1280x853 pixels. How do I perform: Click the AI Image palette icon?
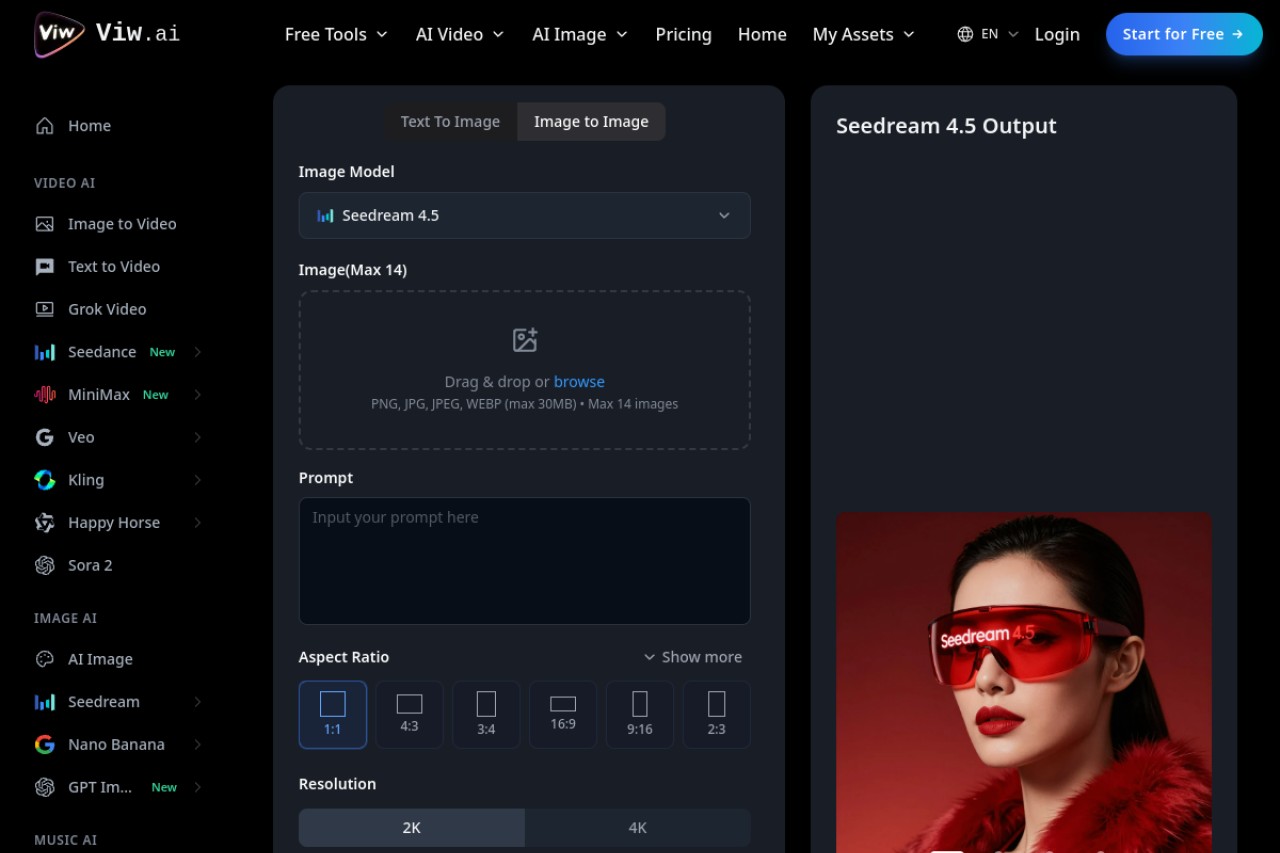(44, 659)
